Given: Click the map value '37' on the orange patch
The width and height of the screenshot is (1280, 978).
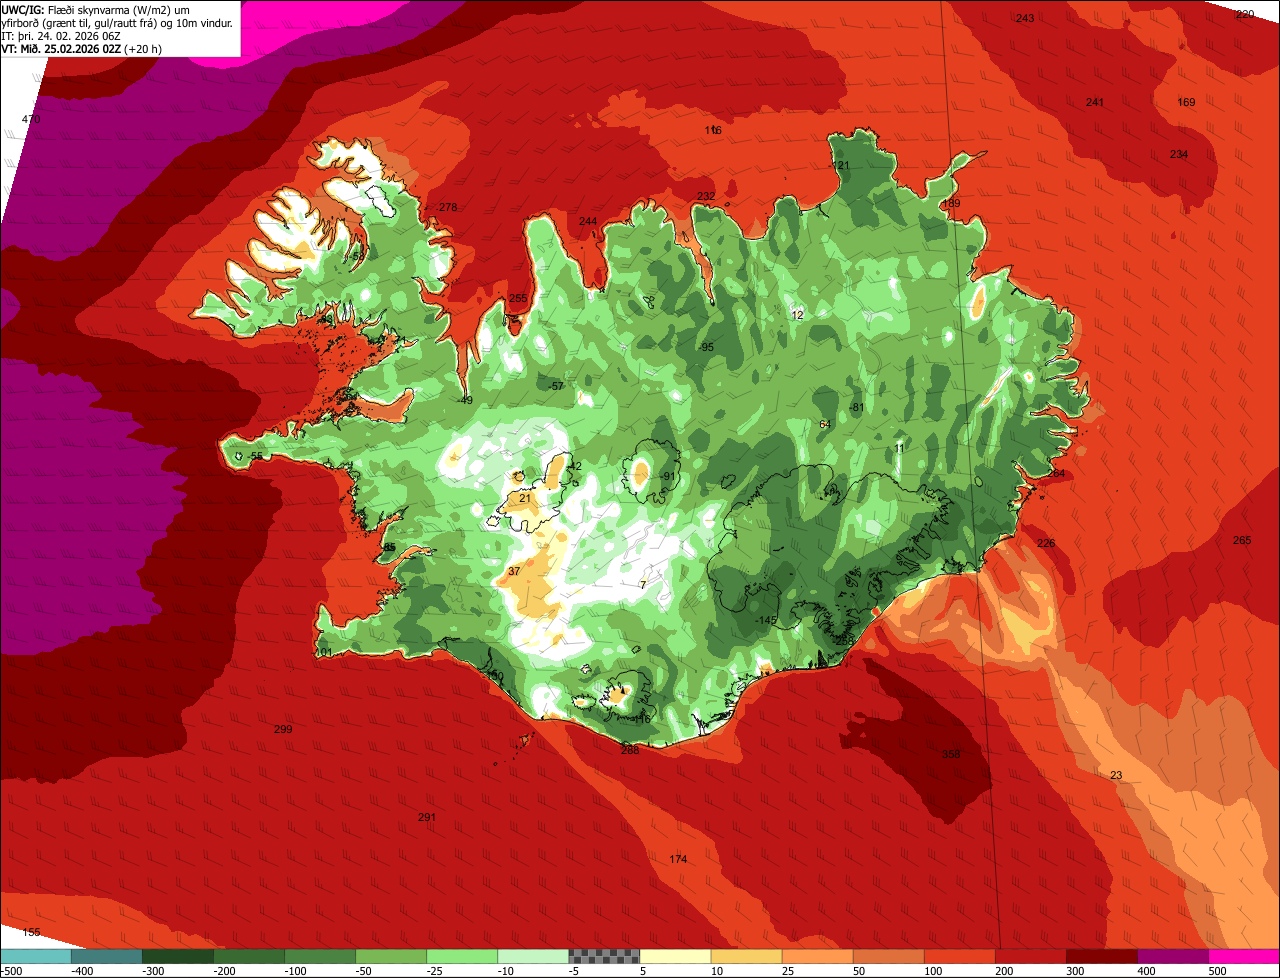Looking at the screenshot, I should coord(514,572).
